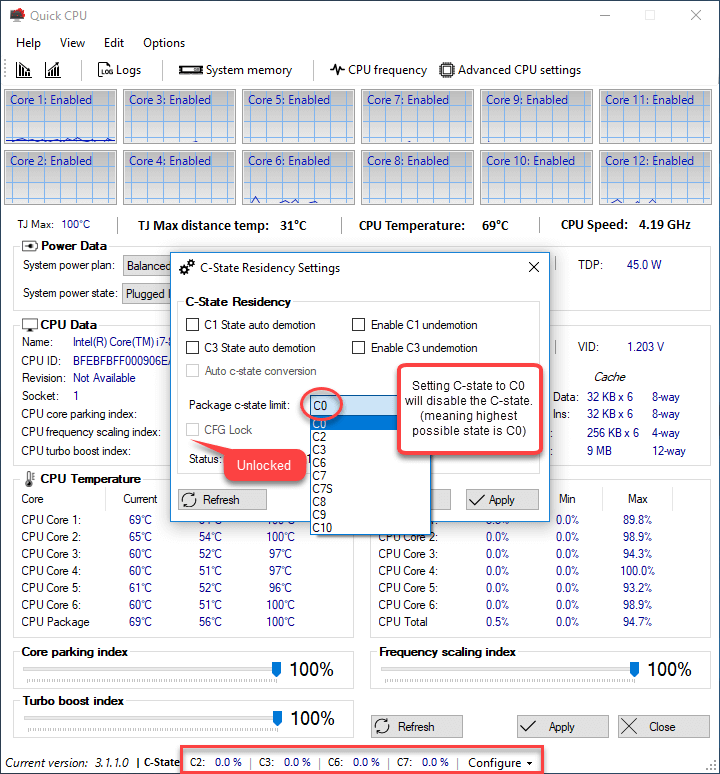The width and height of the screenshot is (720, 774).
Task: Click the CPU Package temperature row label
Action: click(55, 622)
